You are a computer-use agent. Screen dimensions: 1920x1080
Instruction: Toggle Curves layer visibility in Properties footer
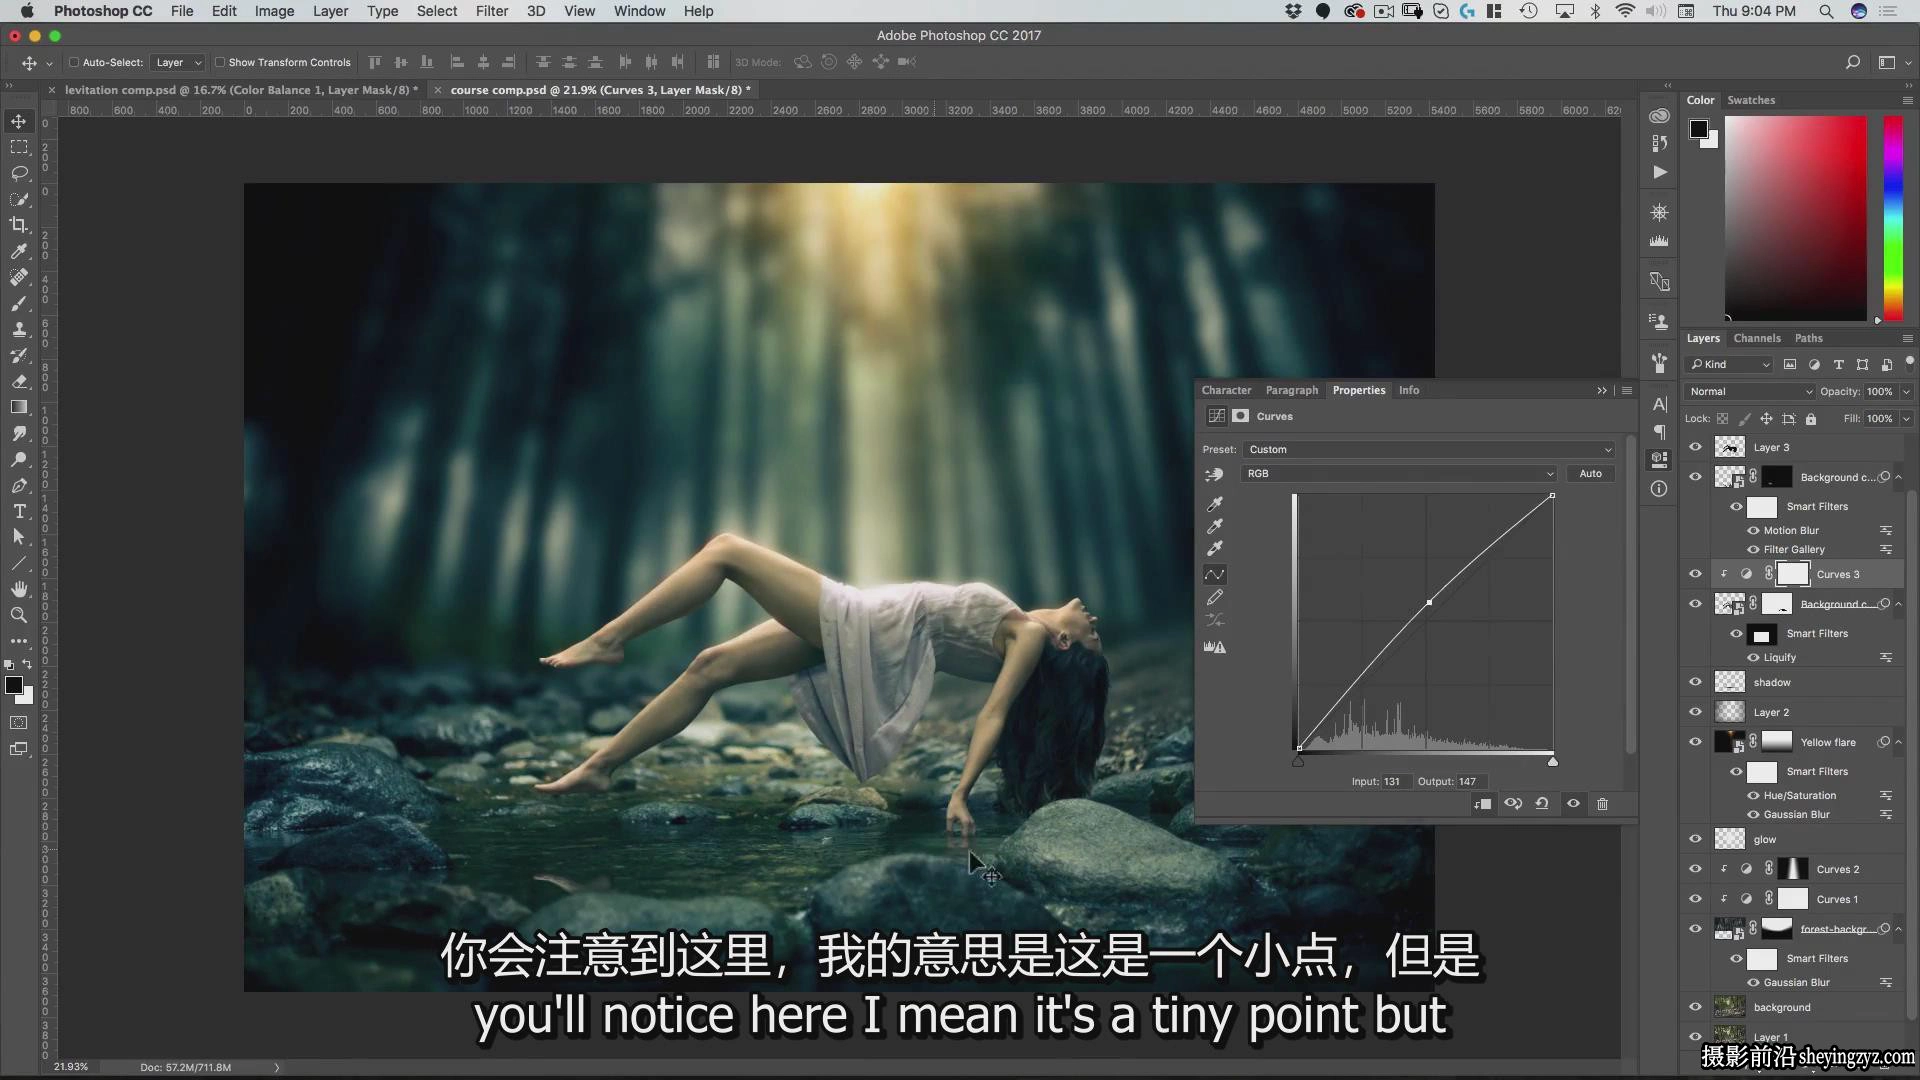pyautogui.click(x=1573, y=804)
